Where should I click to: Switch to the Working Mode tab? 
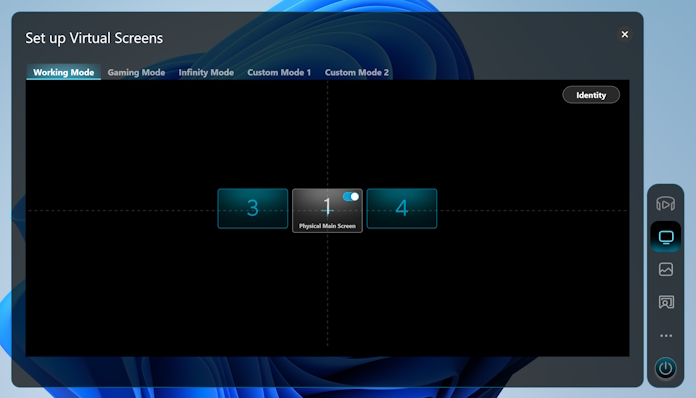(63, 72)
